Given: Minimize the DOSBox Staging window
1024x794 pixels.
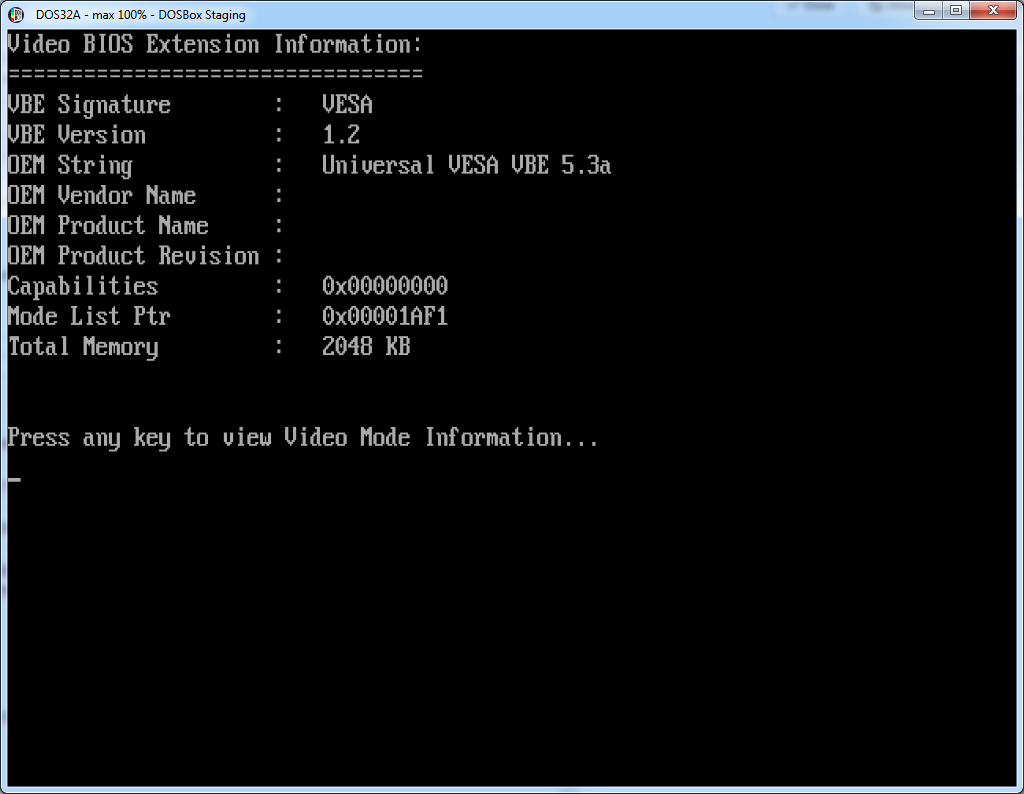Looking at the screenshot, I should point(930,10).
